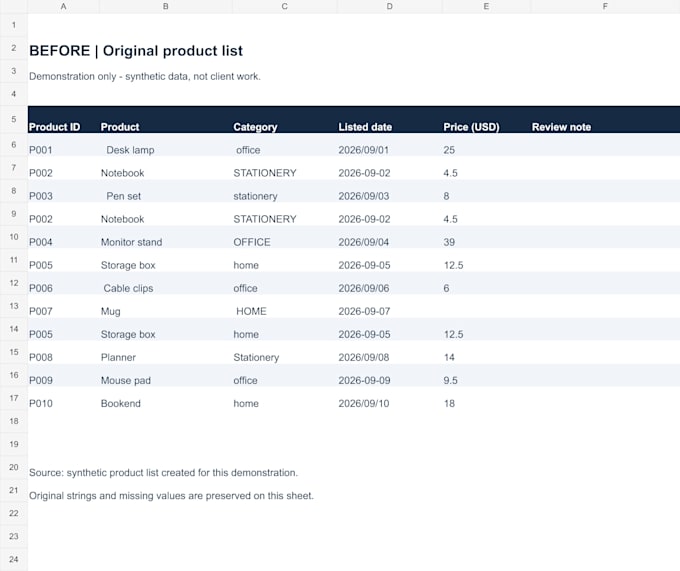Viewport: 680px width, 571px height.
Task: Select the 'Mouse pad' cell
Action: click(166, 375)
